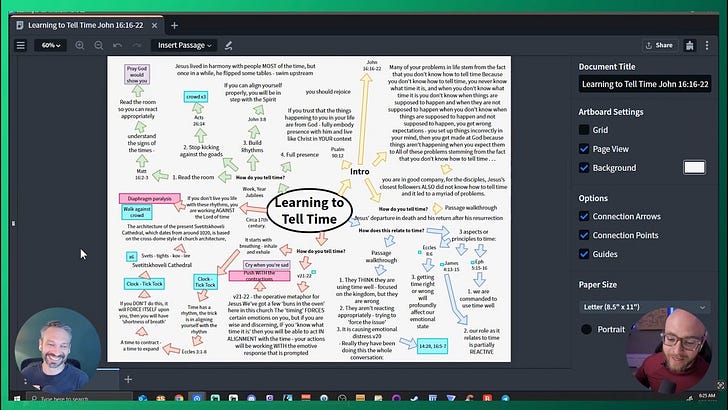Redo the last undone action
The width and height of the screenshot is (728, 410).
click(136, 46)
